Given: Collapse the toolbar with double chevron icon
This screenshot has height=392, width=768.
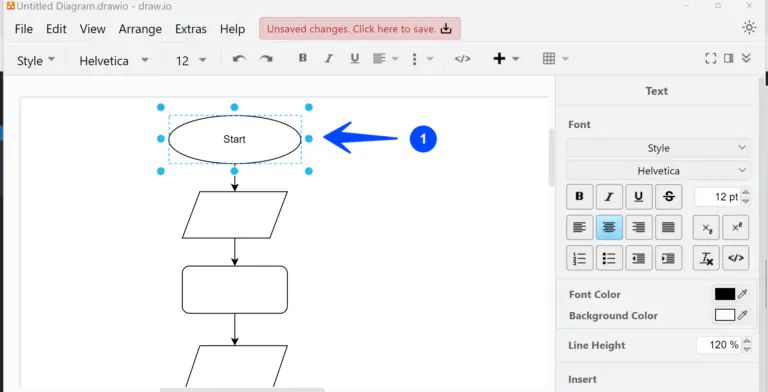Looking at the screenshot, I should 746,58.
